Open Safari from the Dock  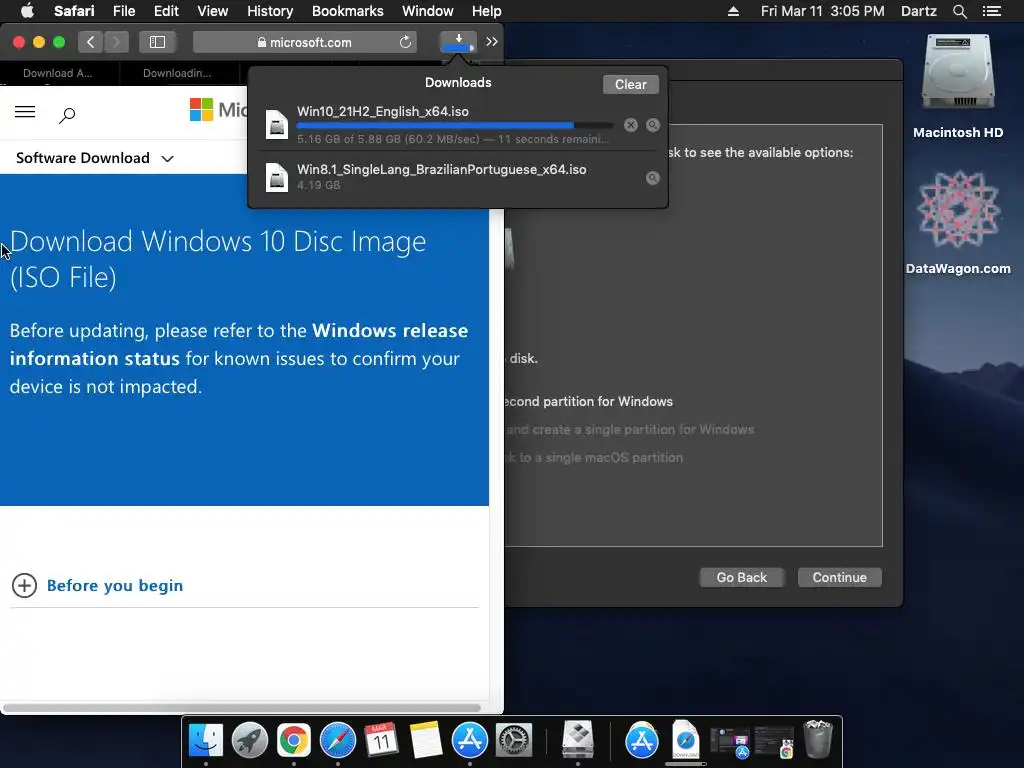[x=338, y=741]
